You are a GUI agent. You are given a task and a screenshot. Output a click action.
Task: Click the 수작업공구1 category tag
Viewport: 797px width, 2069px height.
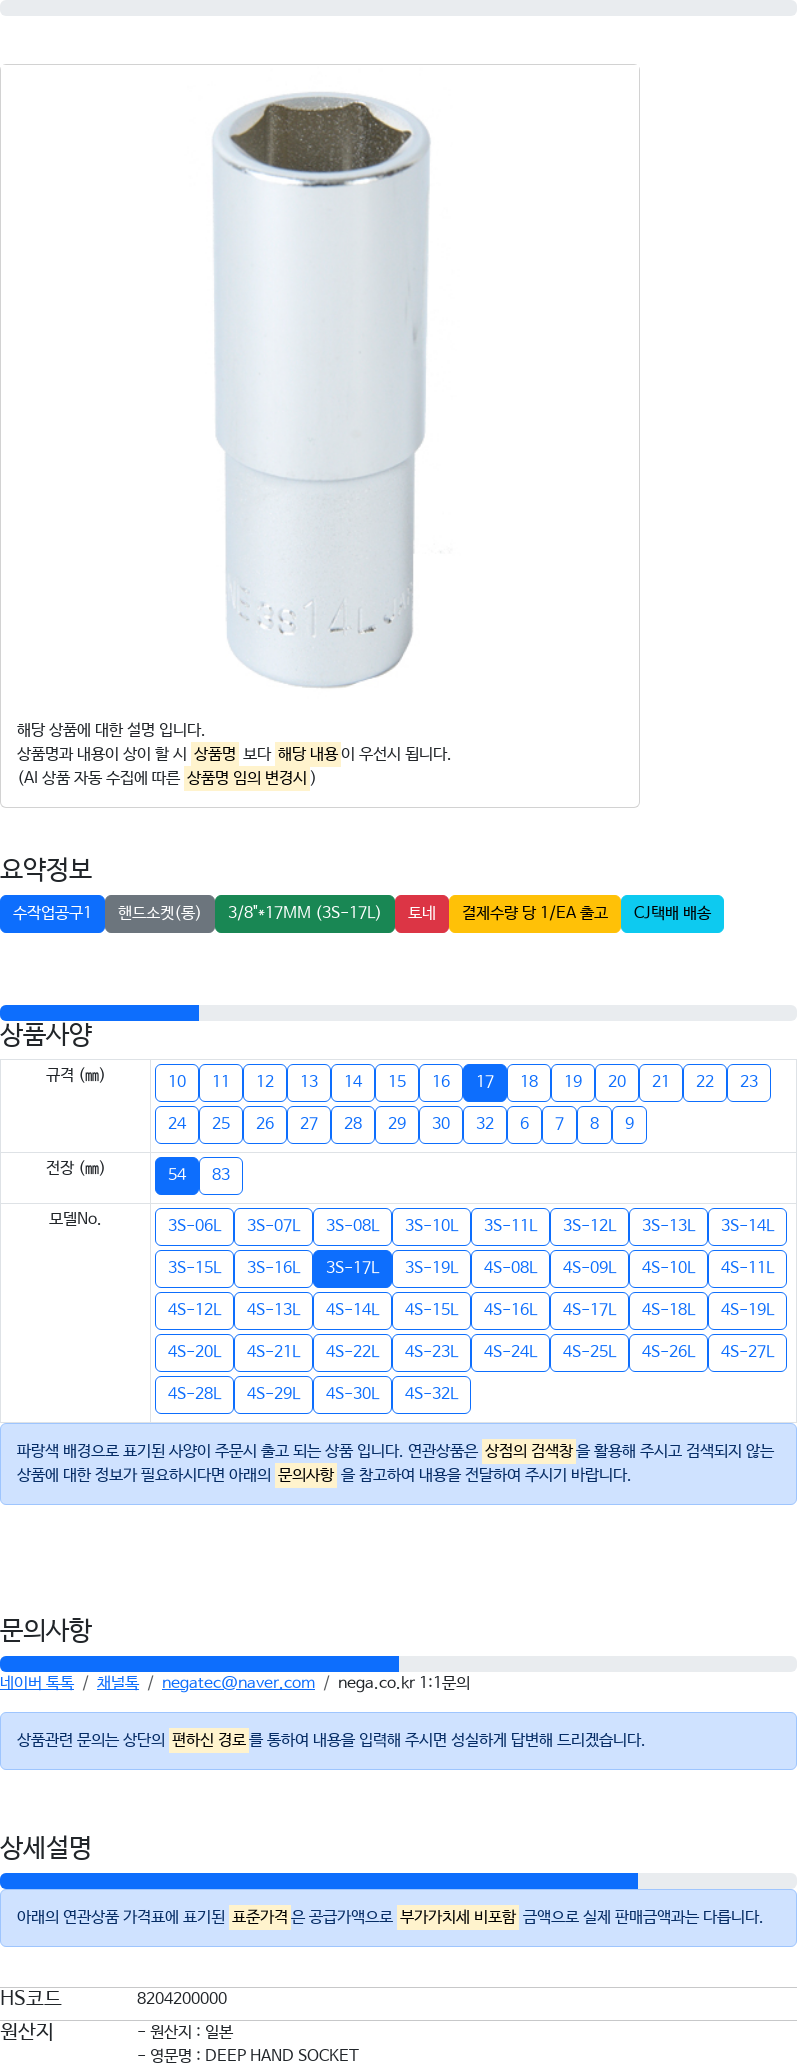click(52, 913)
